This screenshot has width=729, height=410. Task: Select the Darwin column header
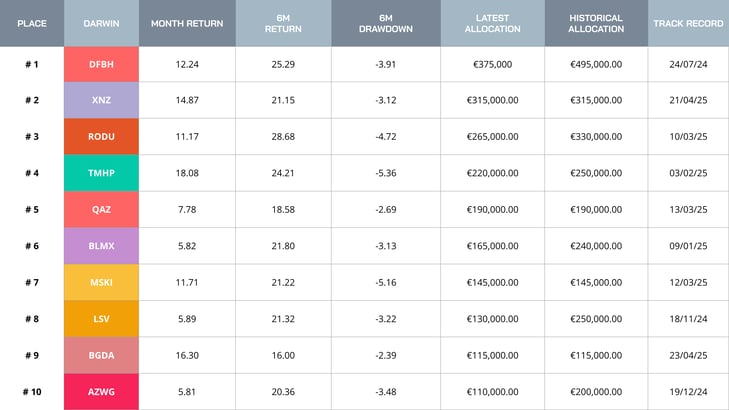click(101, 23)
